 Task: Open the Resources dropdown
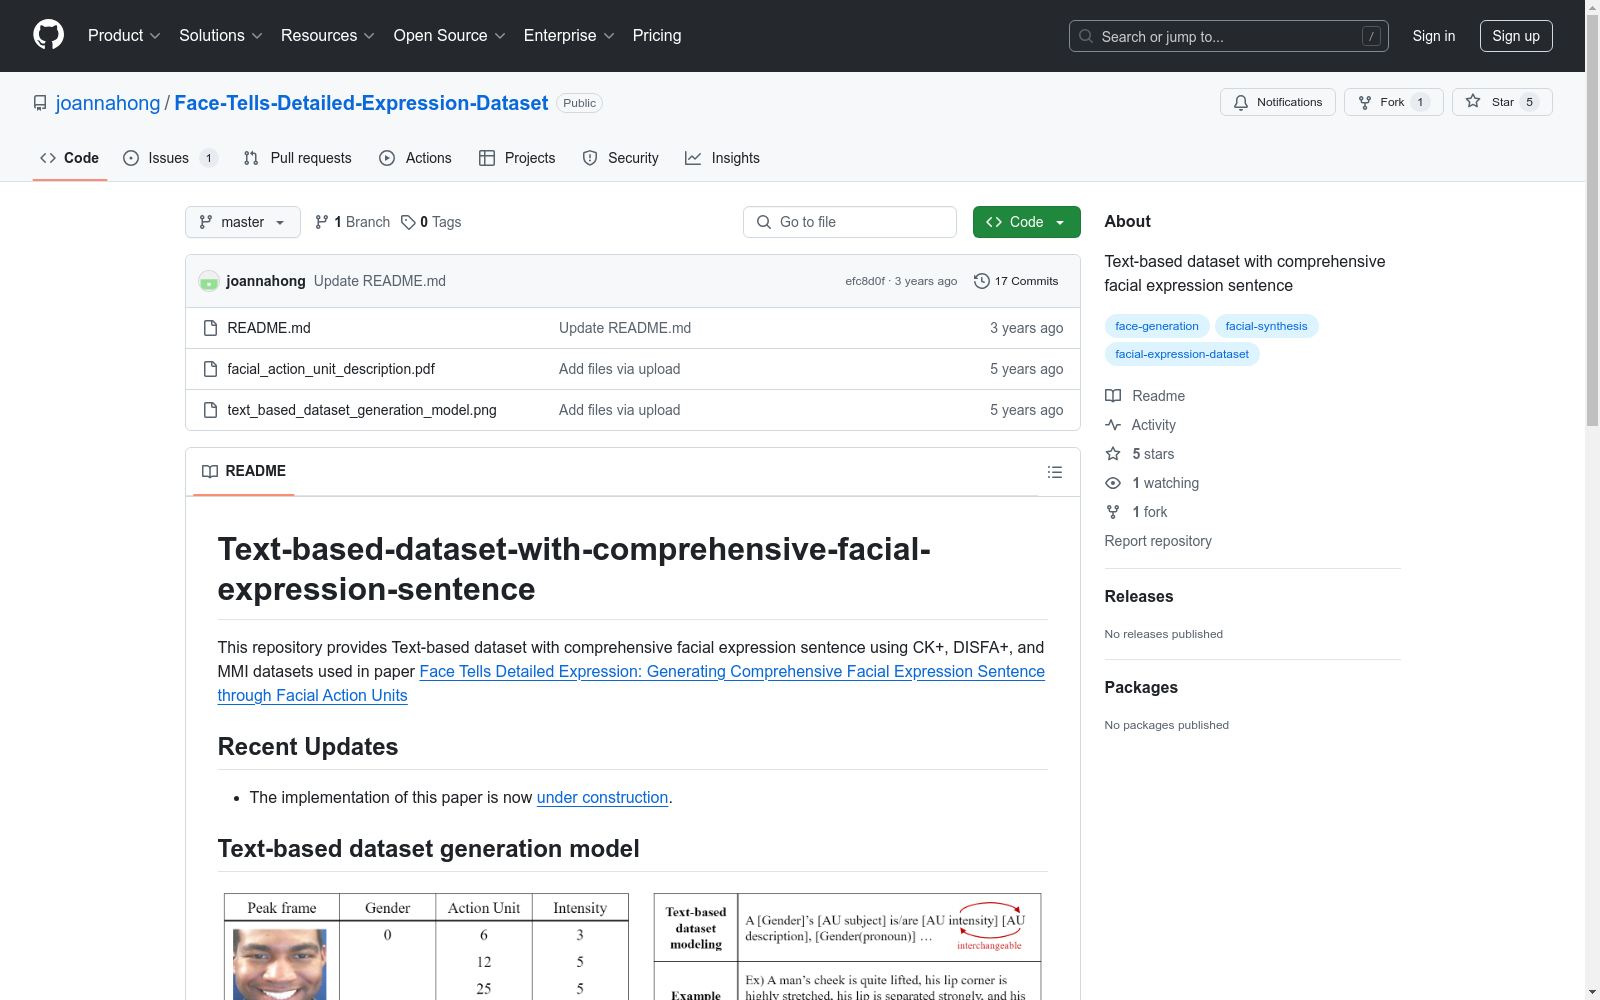pyautogui.click(x=328, y=36)
